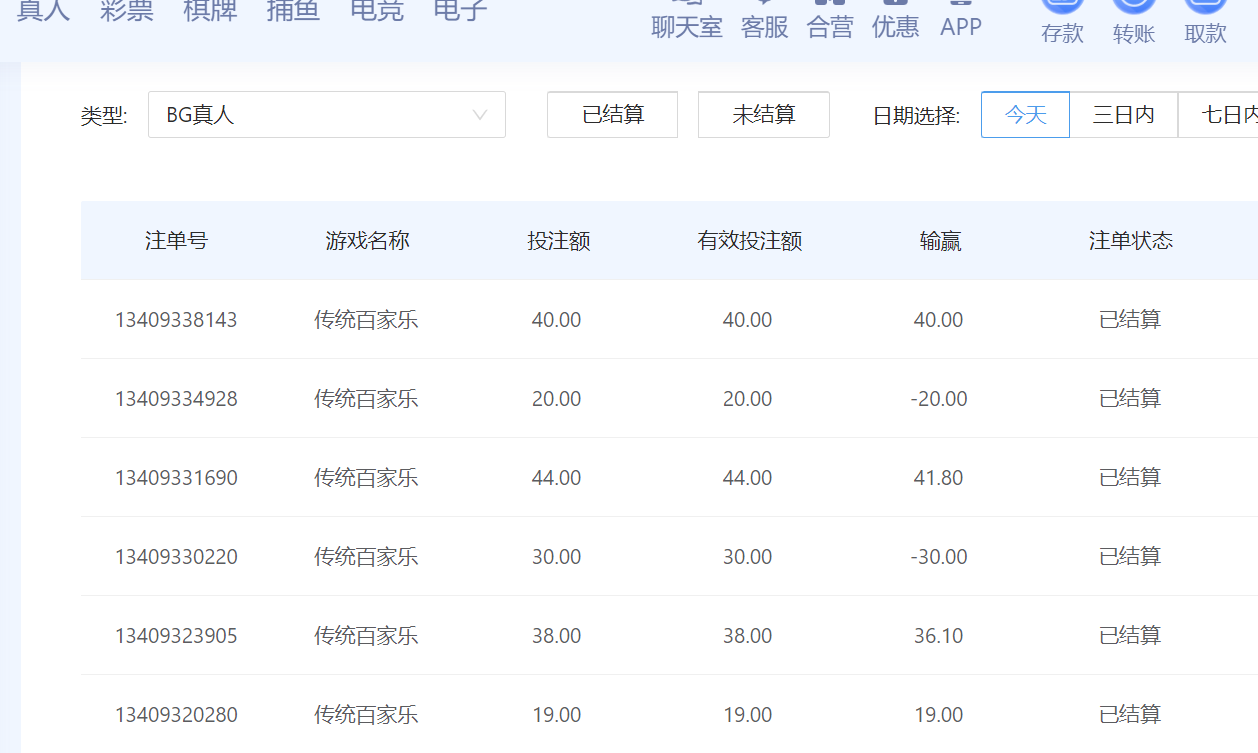Click the 取款 withdrawal icon

pyautogui.click(x=1205, y=20)
